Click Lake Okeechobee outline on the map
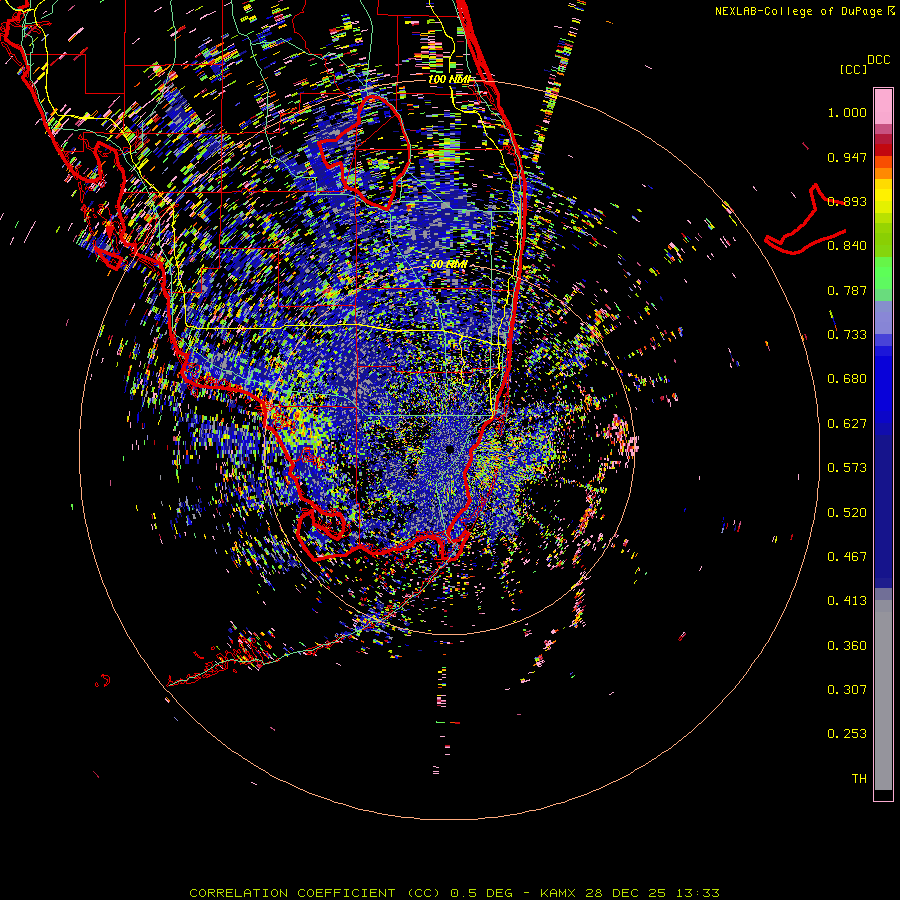The width and height of the screenshot is (900, 900). 364,152
